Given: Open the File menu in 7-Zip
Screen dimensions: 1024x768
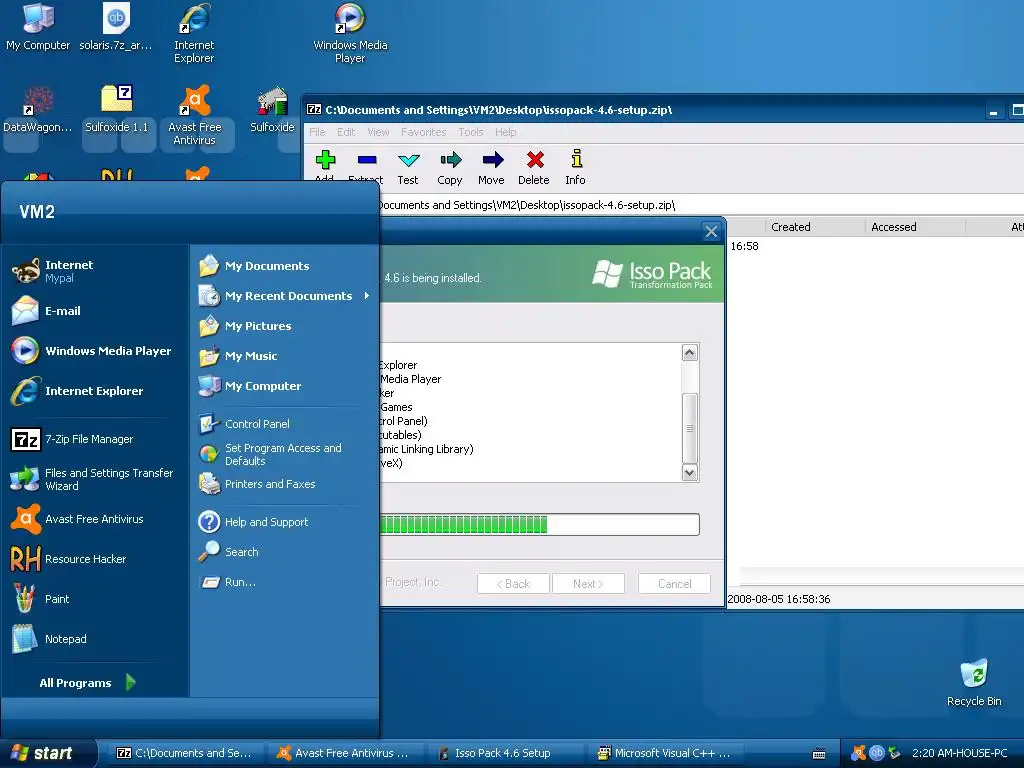Looking at the screenshot, I should coord(317,132).
